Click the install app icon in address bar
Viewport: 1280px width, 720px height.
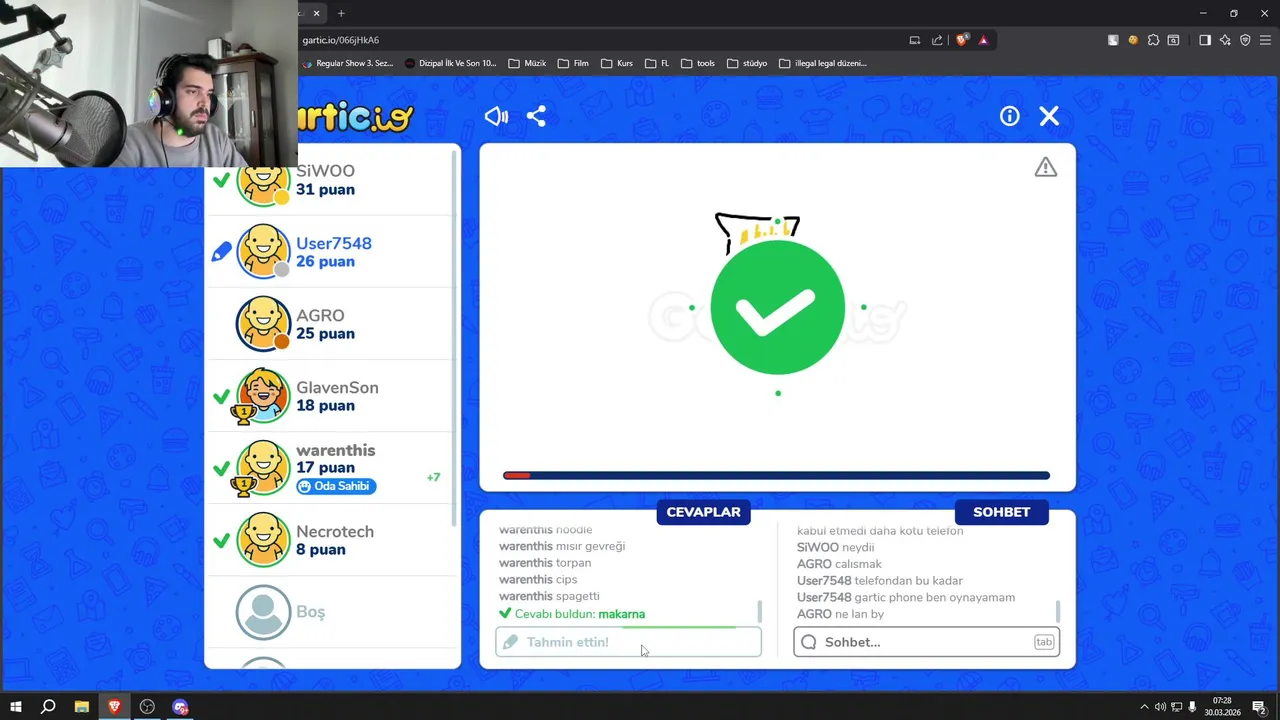(x=914, y=40)
